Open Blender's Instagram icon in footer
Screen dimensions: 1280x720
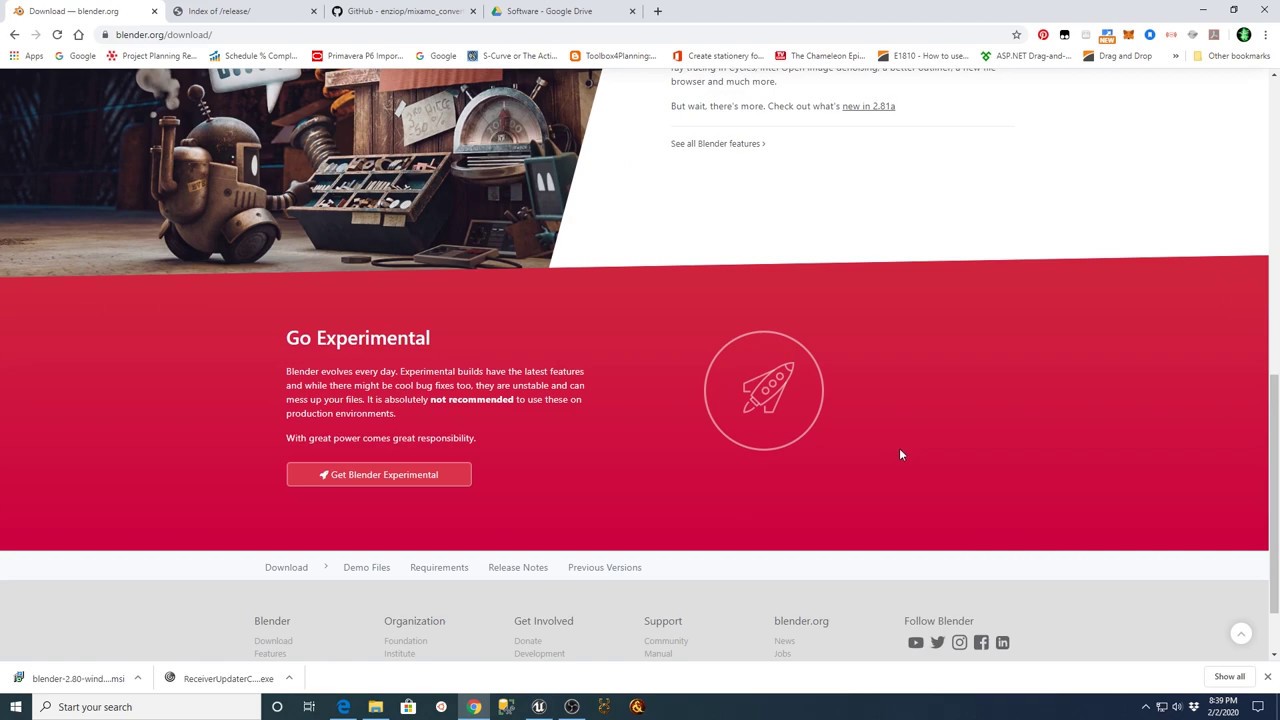[x=959, y=642]
